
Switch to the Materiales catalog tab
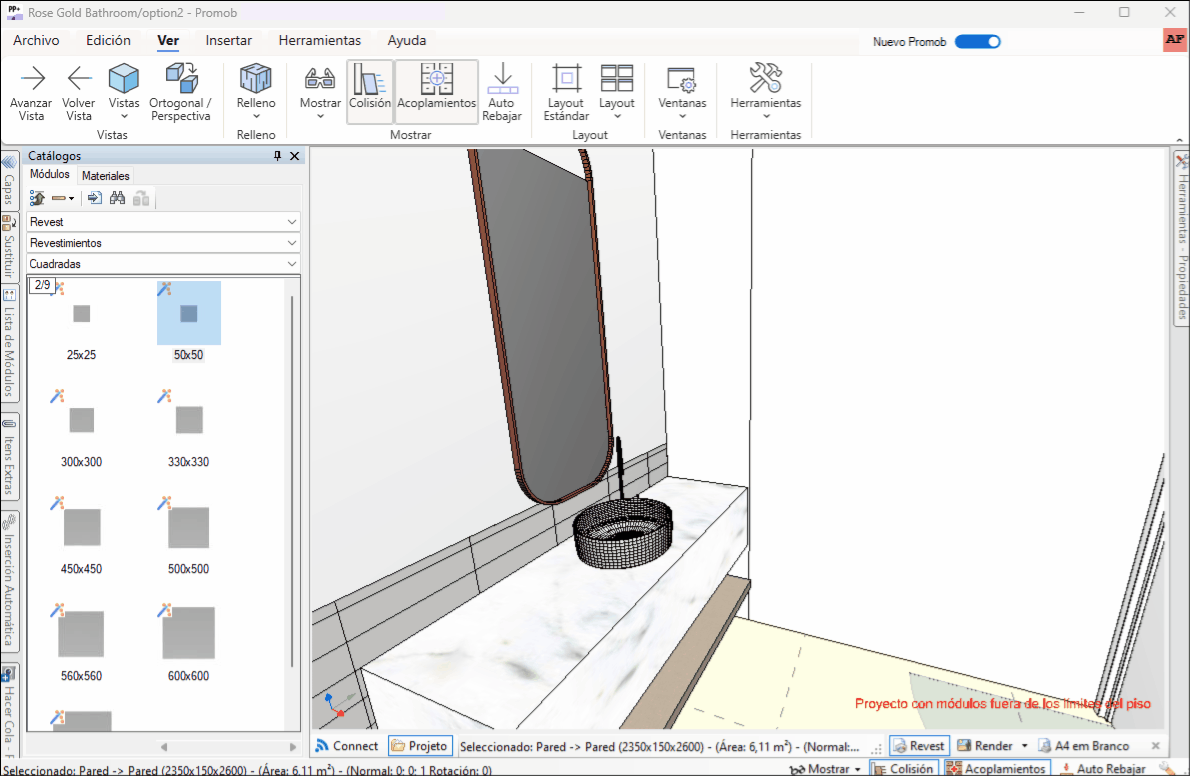(x=105, y=175)
